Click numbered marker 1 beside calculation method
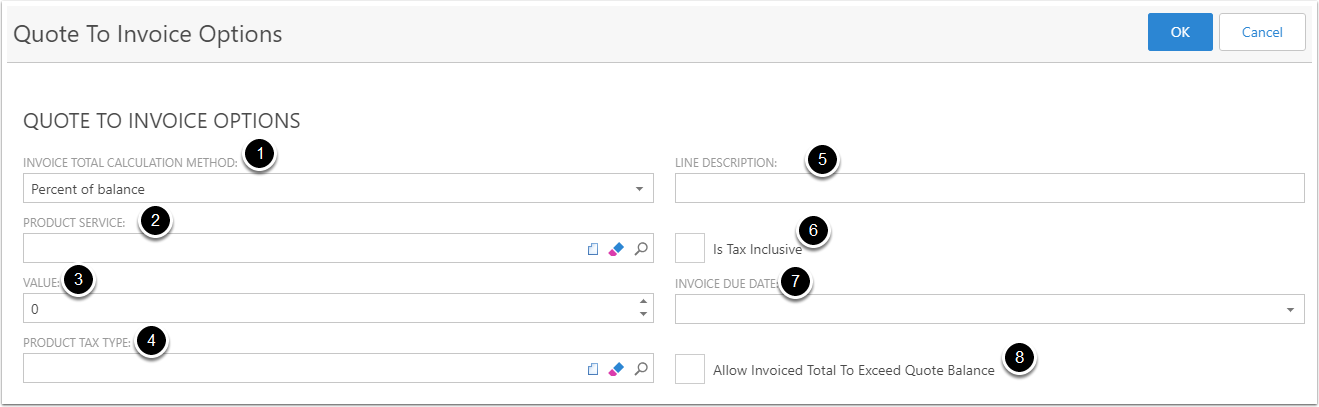This screenshot has height=407, width=1319. tap(260, 155)
